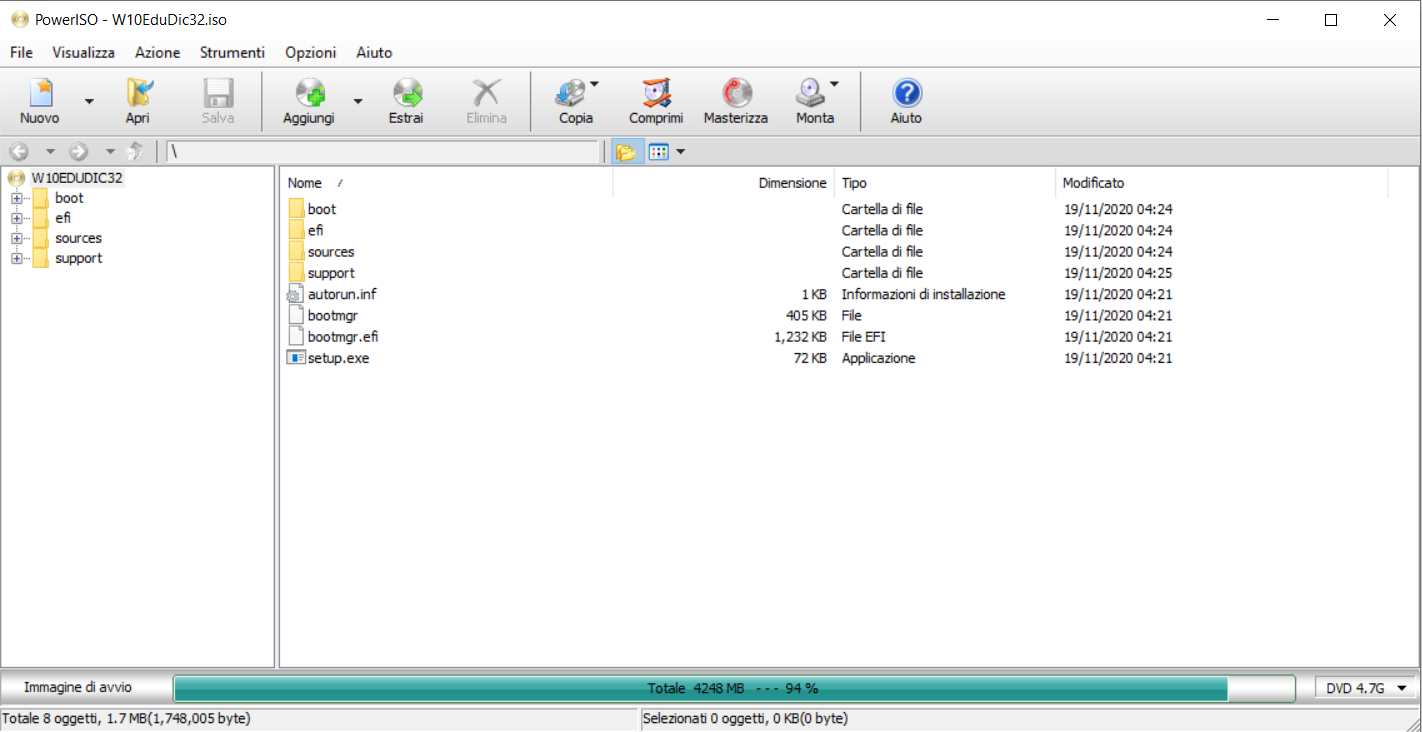Select the bootmgr.efi file icon
This screenshot has width=1422, height=732.
(295, 336)
